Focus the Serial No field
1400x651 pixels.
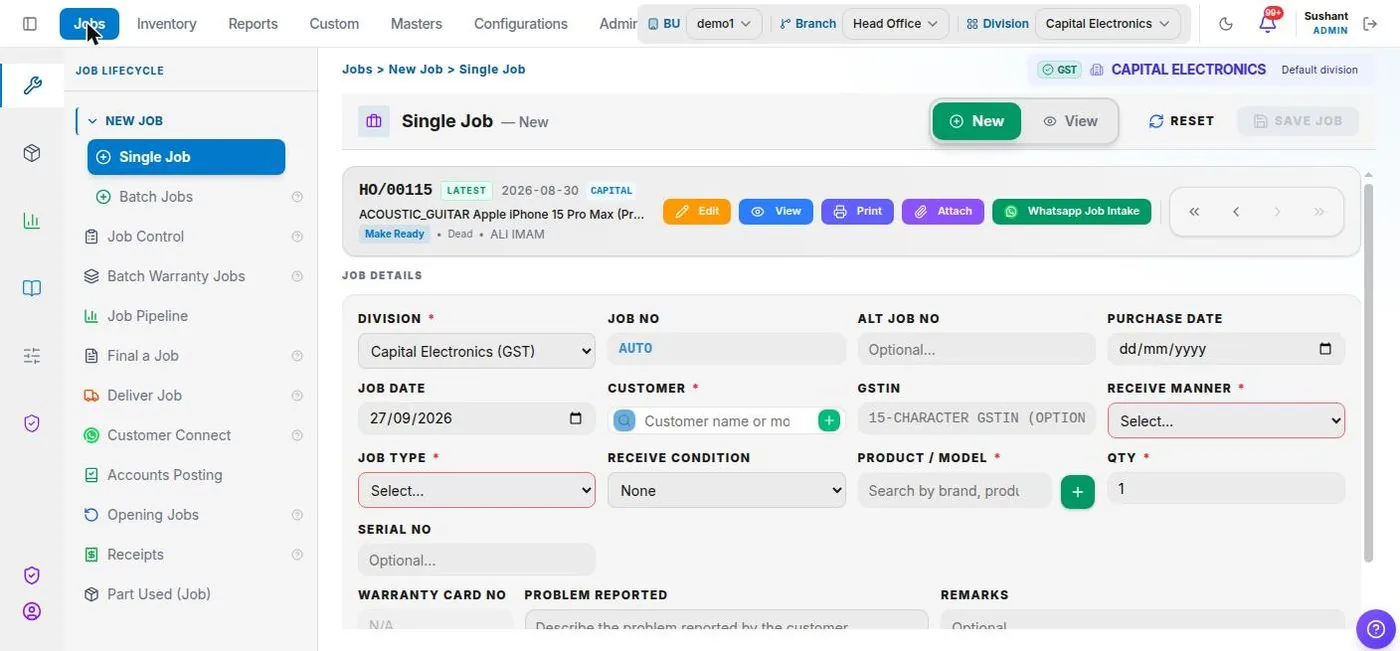click(476, 560)
